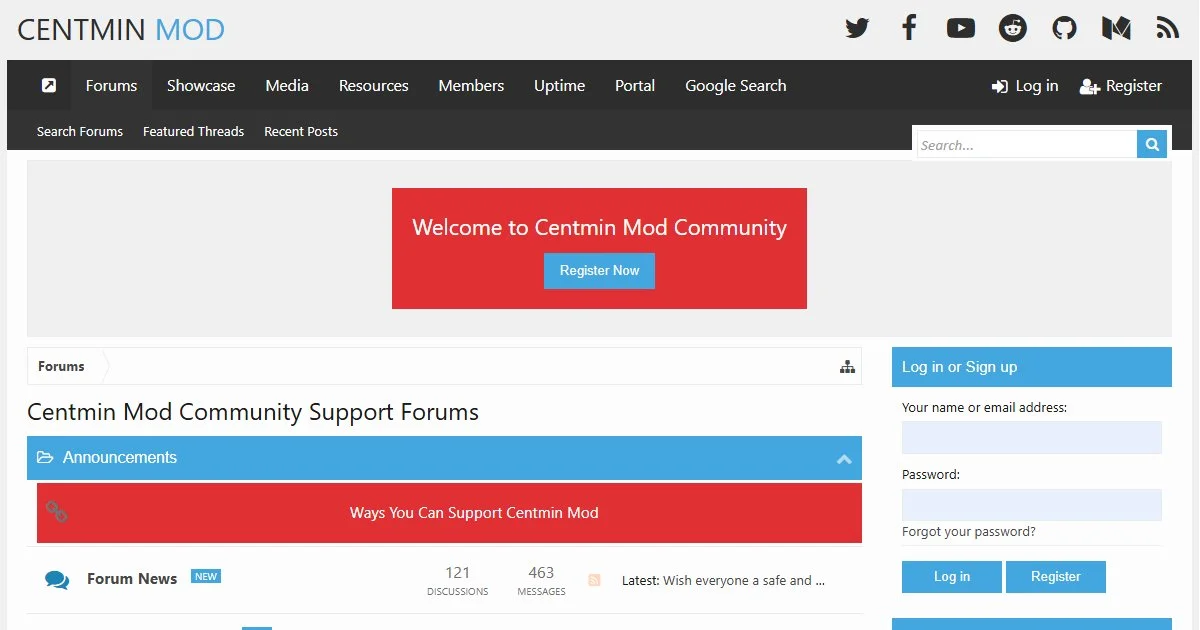Open the Portal nav tab
Image resolution: width=1200 pixels, height=630 pixels.
point(635,85)
